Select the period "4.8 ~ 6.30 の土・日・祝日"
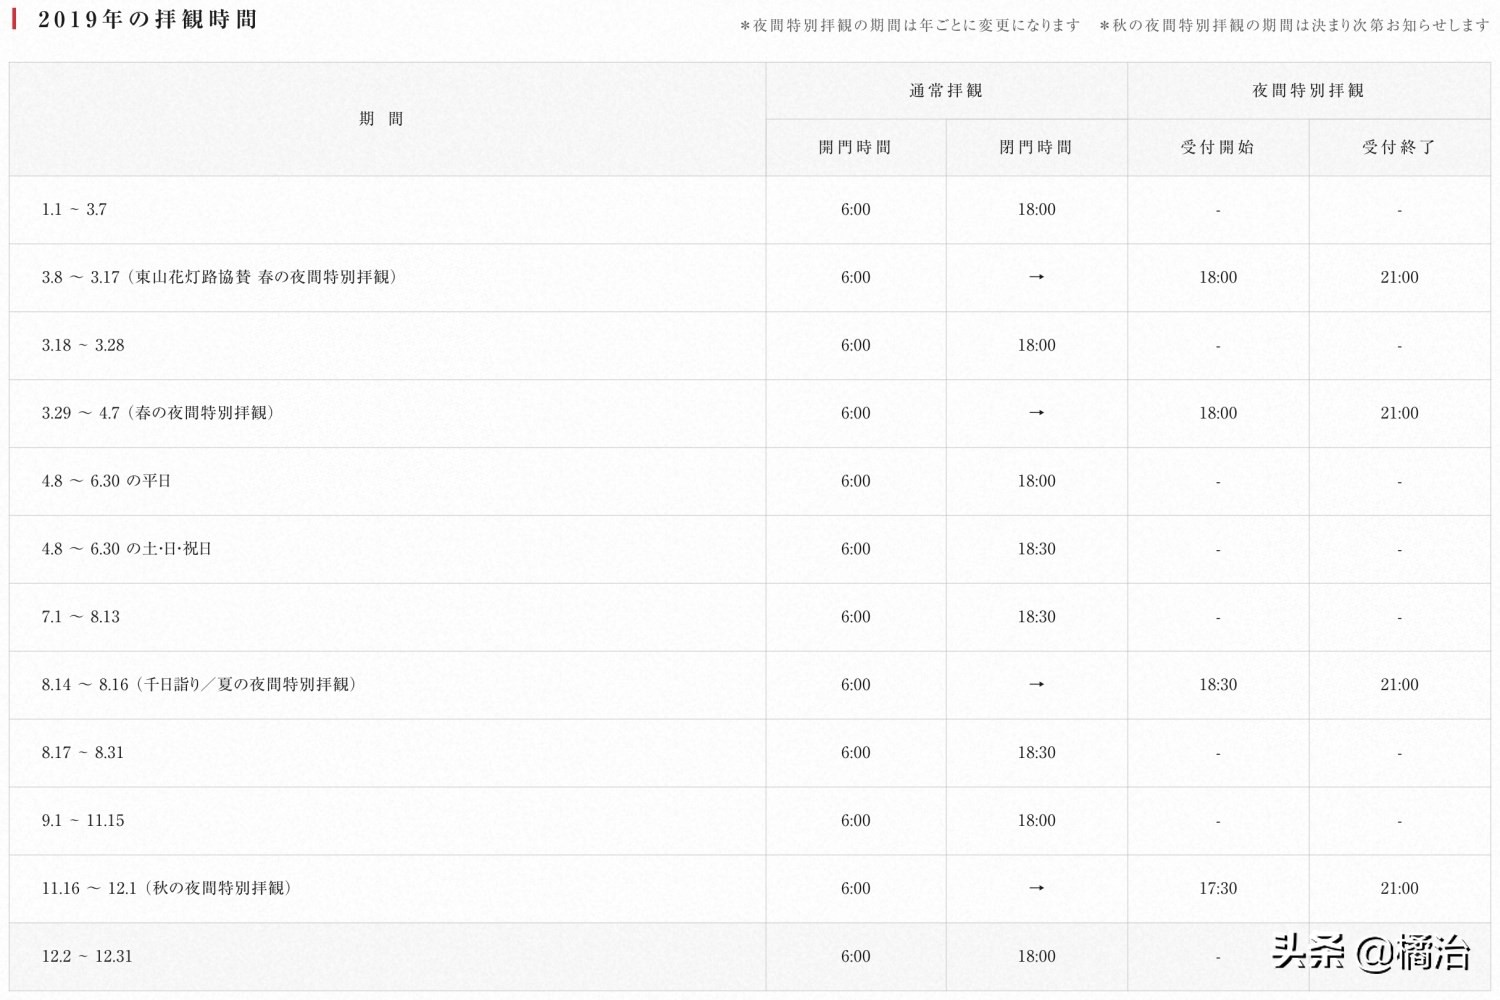The width and height of the screenshot is (1500, 1000). (x=127, y=549)
